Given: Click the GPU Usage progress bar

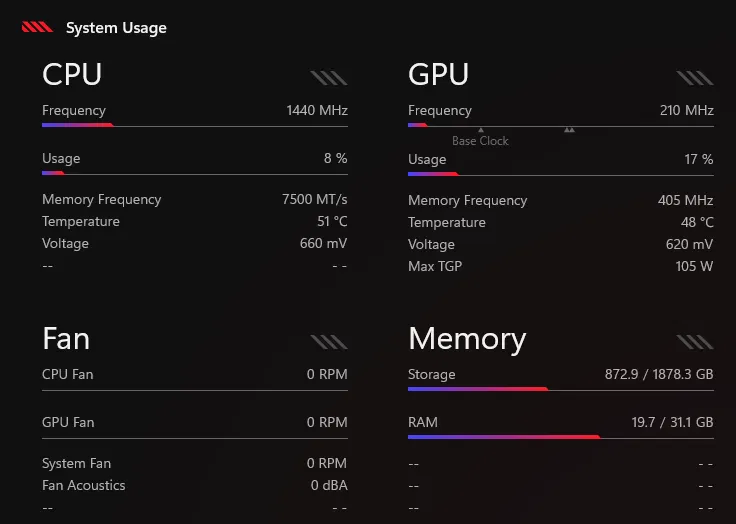Looking at the screenshot, I should [x=561, y=174].
